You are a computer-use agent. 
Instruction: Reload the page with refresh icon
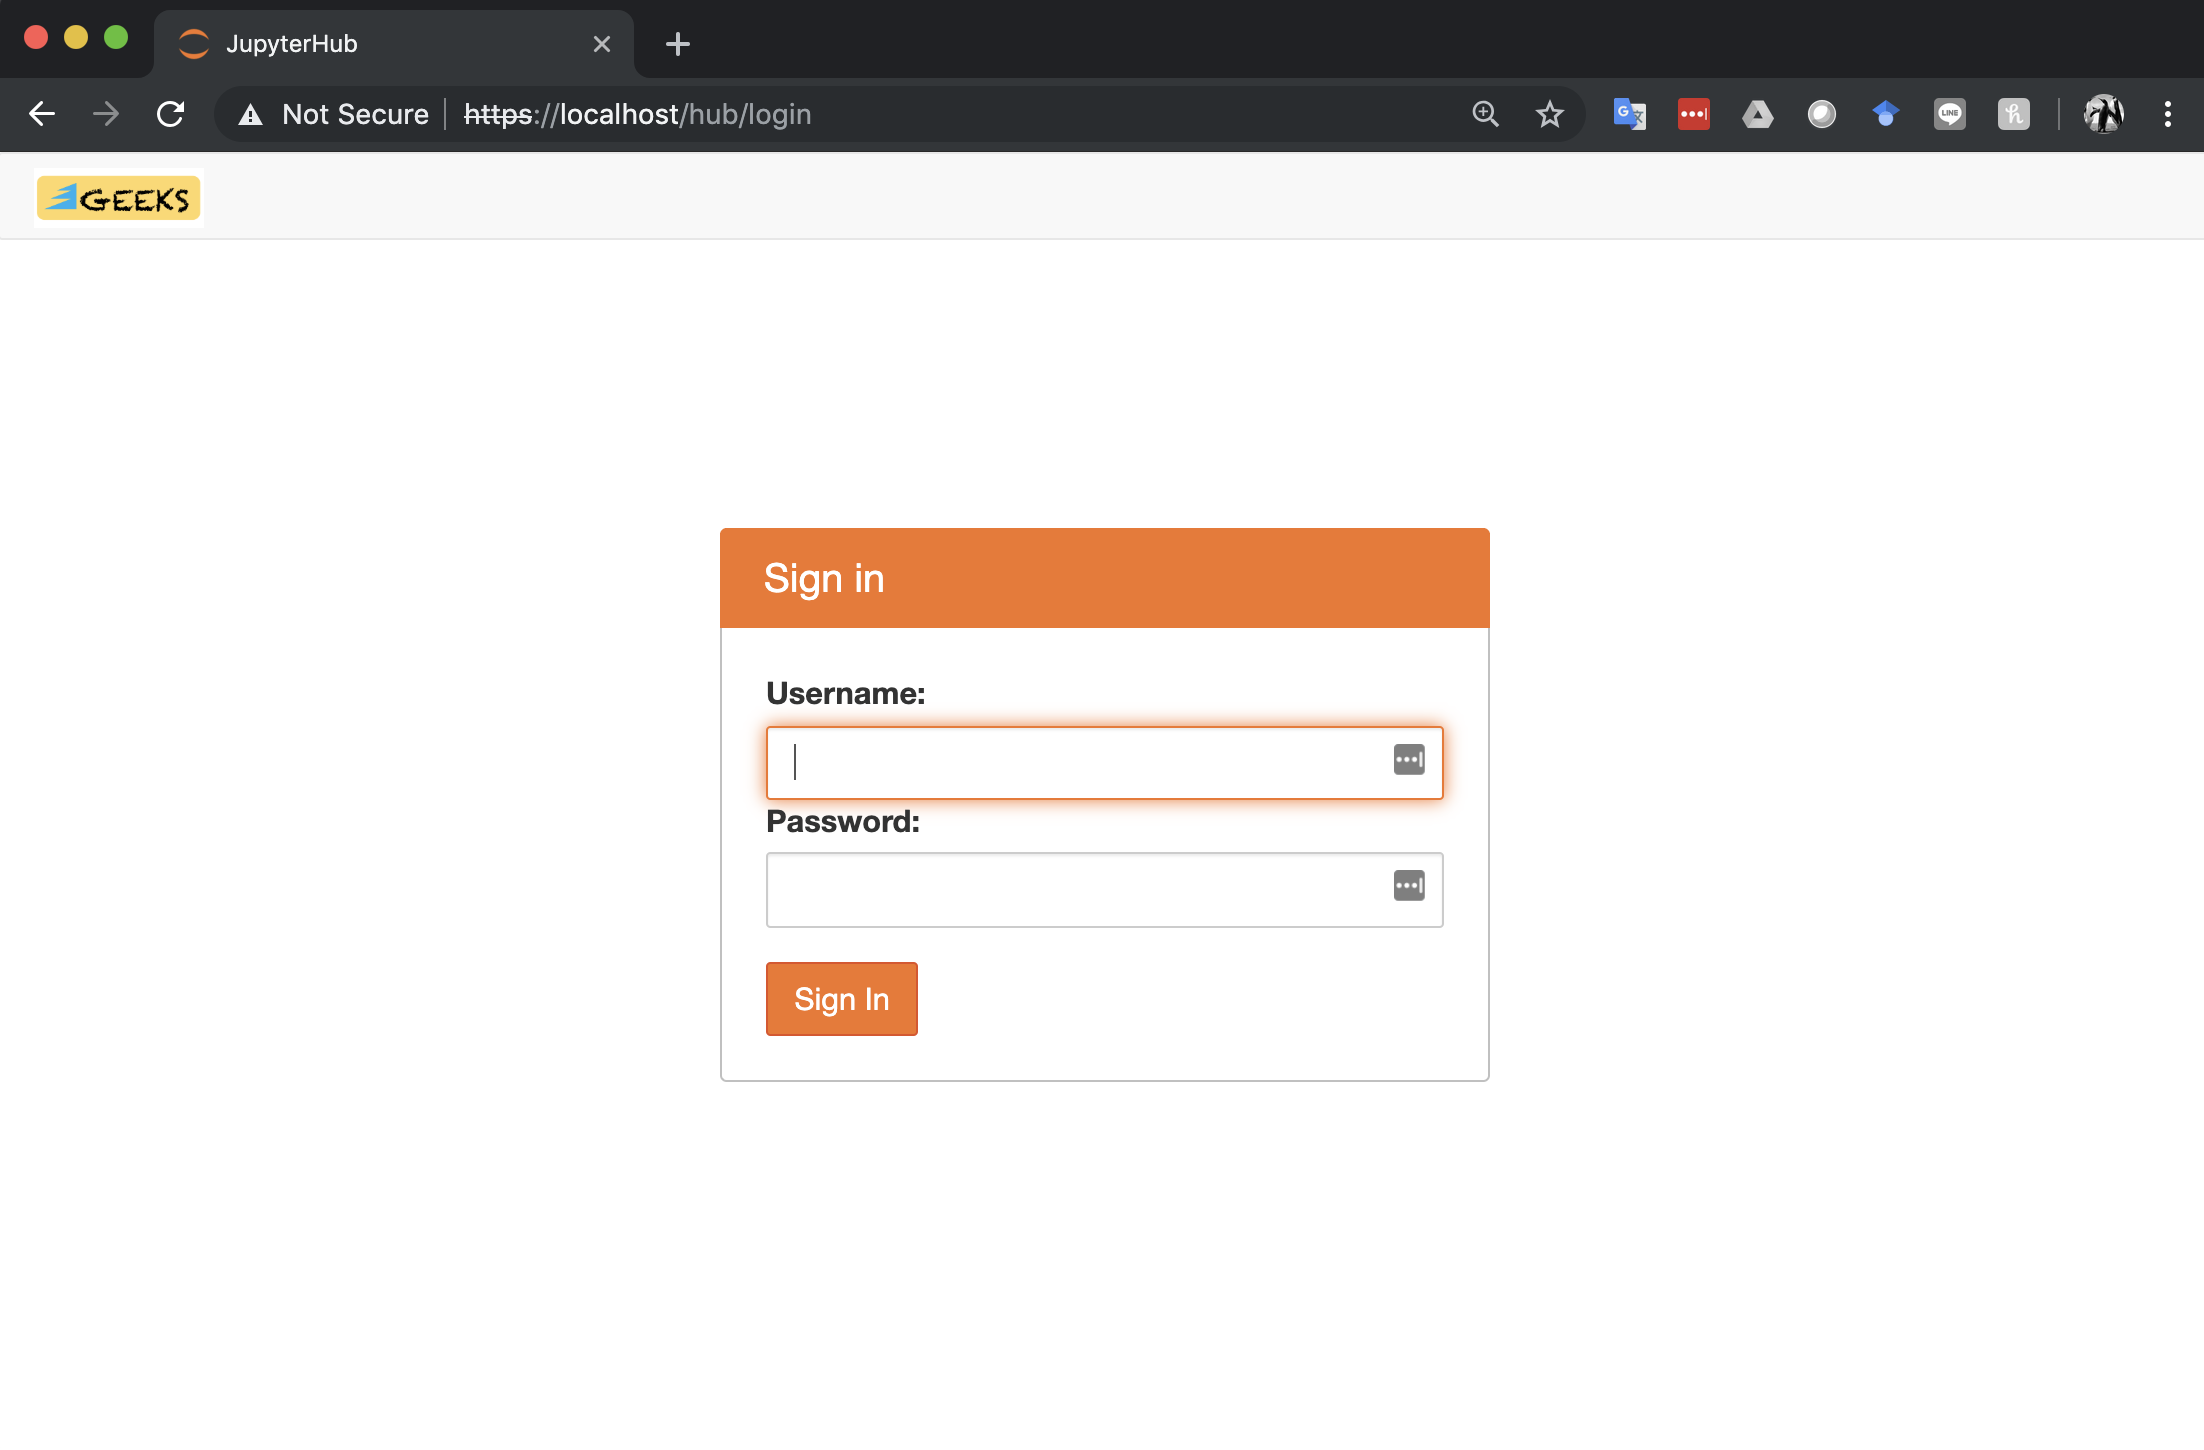(171, 114)
